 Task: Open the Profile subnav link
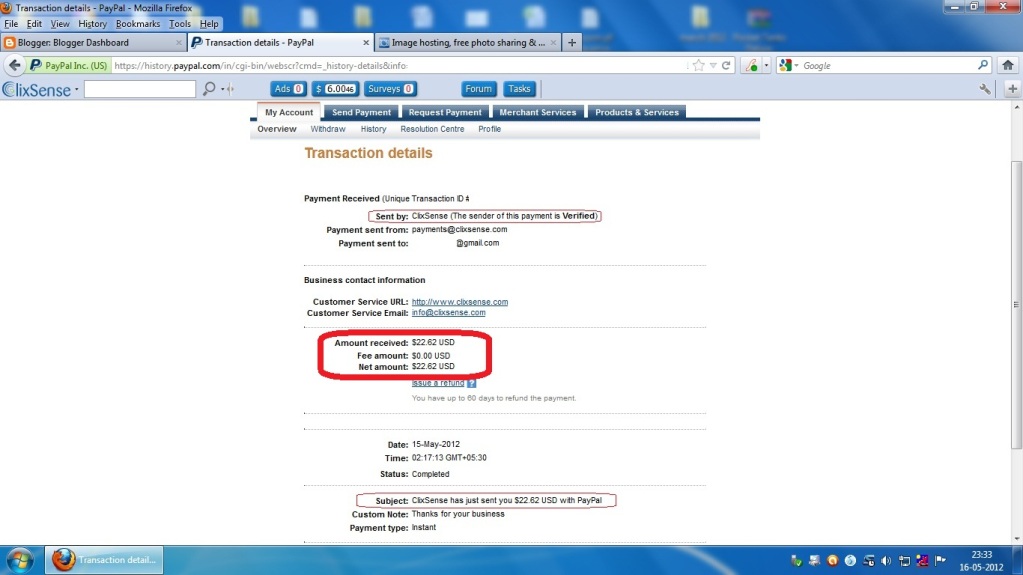(x=489, y=129)
